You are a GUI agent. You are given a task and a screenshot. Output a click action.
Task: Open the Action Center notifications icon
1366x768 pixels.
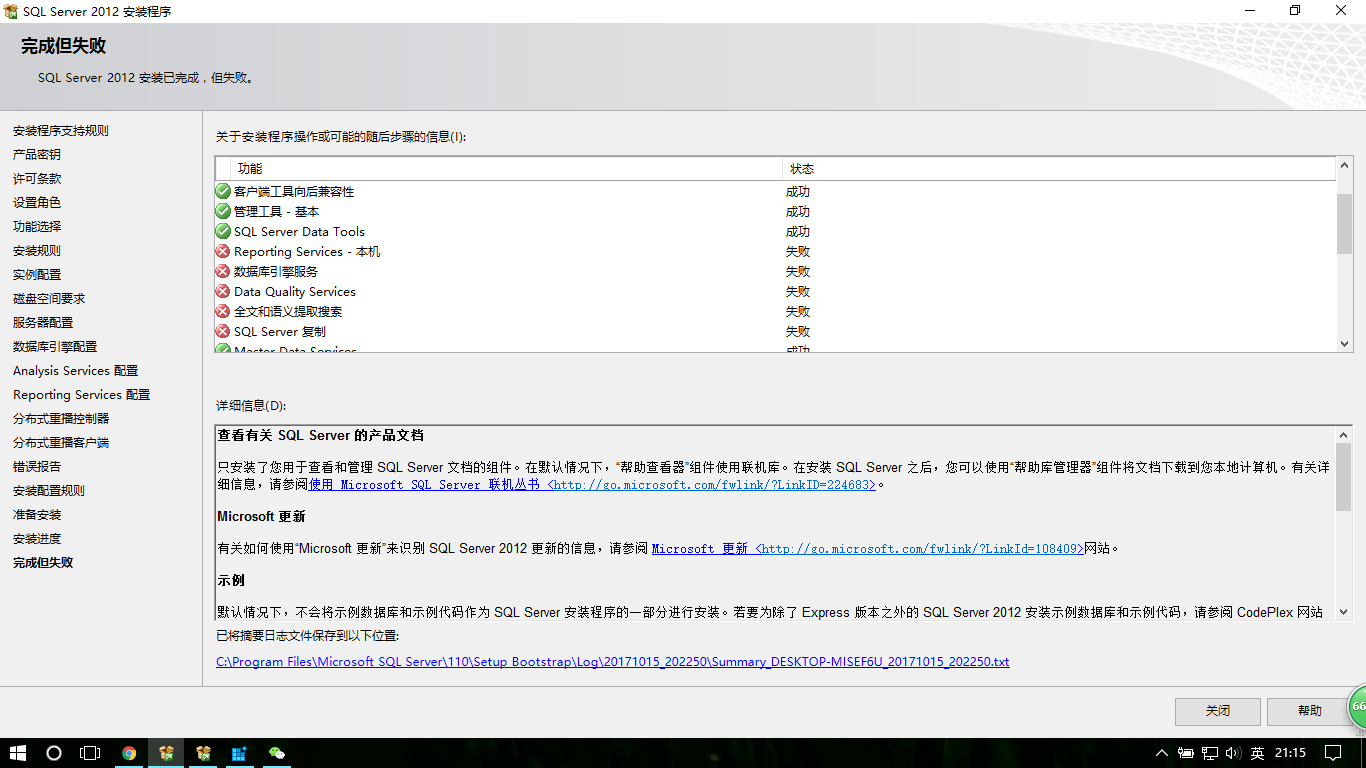(1333, 753)
